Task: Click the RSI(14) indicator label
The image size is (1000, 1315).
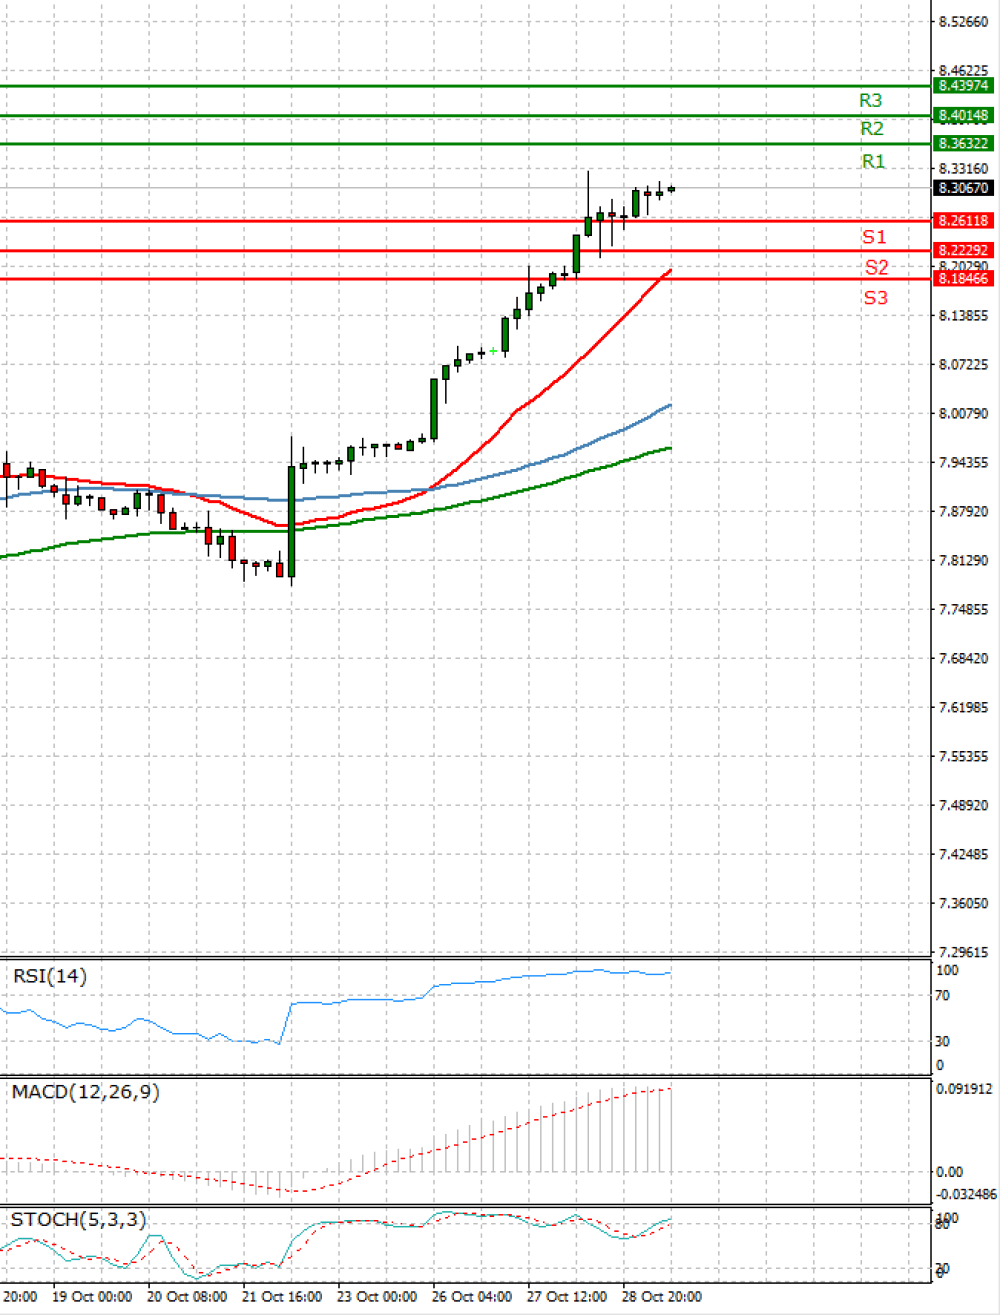Action: pyautogui.click(x=50, y=976)
